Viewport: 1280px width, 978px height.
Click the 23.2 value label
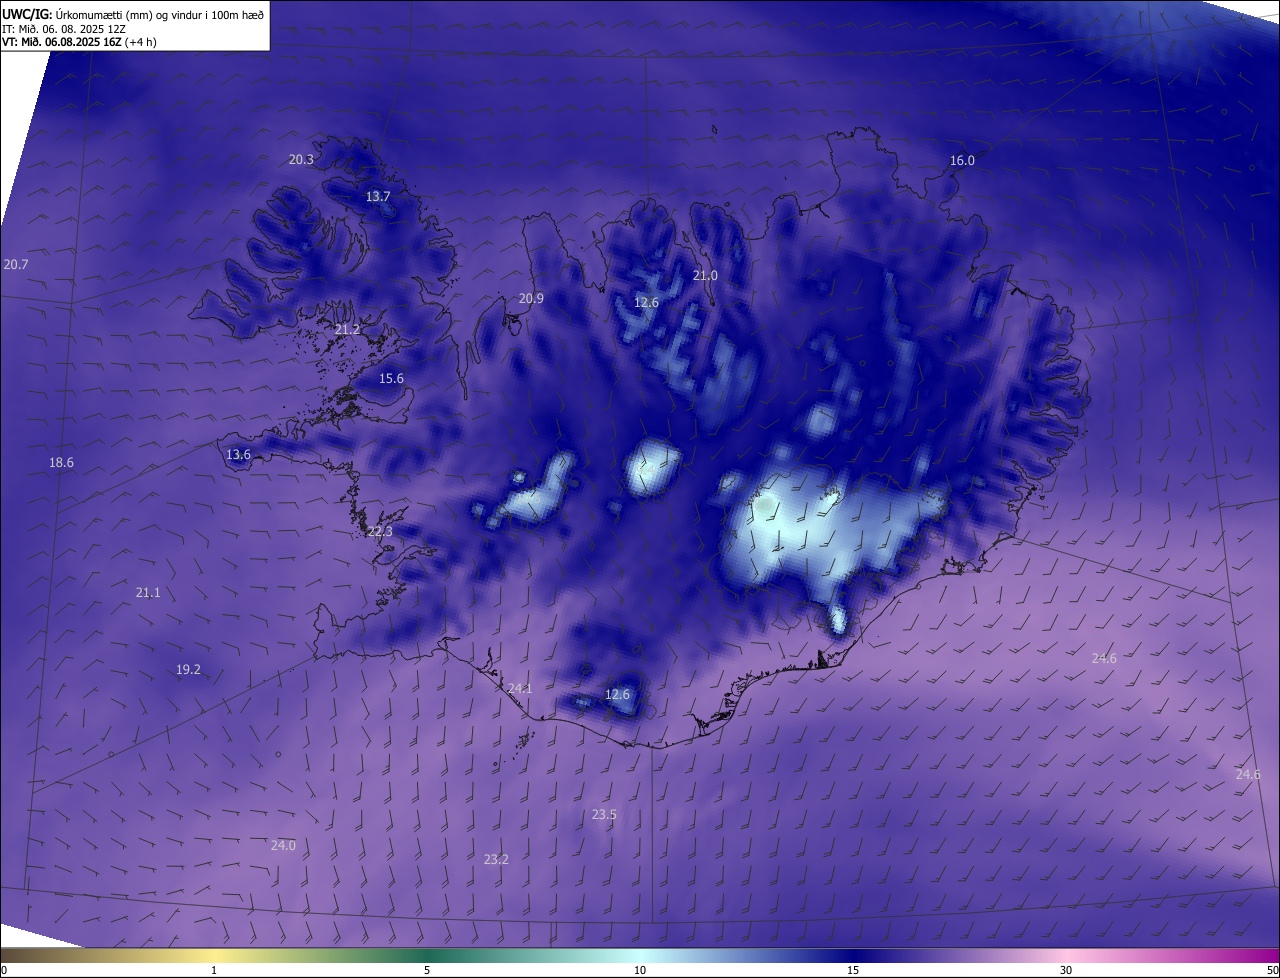tap(496, 859)
